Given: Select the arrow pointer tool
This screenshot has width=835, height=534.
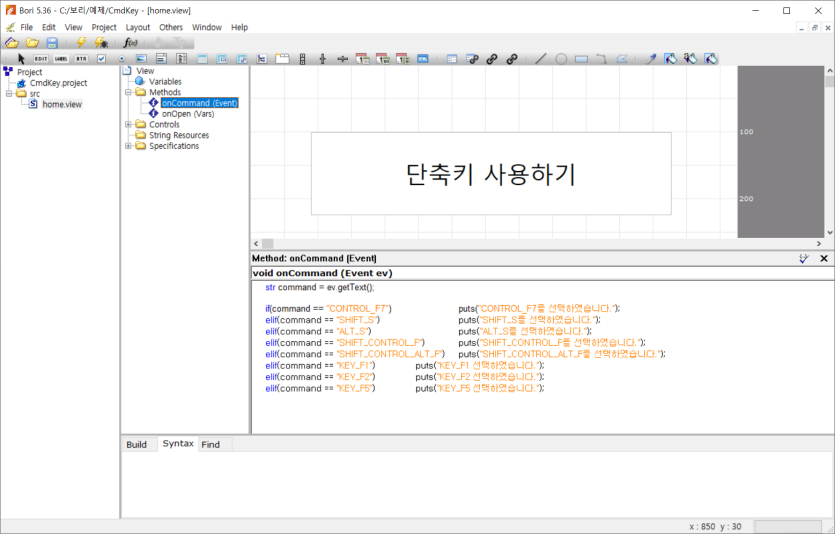Looking at the screenshot, I should (21, 59).
